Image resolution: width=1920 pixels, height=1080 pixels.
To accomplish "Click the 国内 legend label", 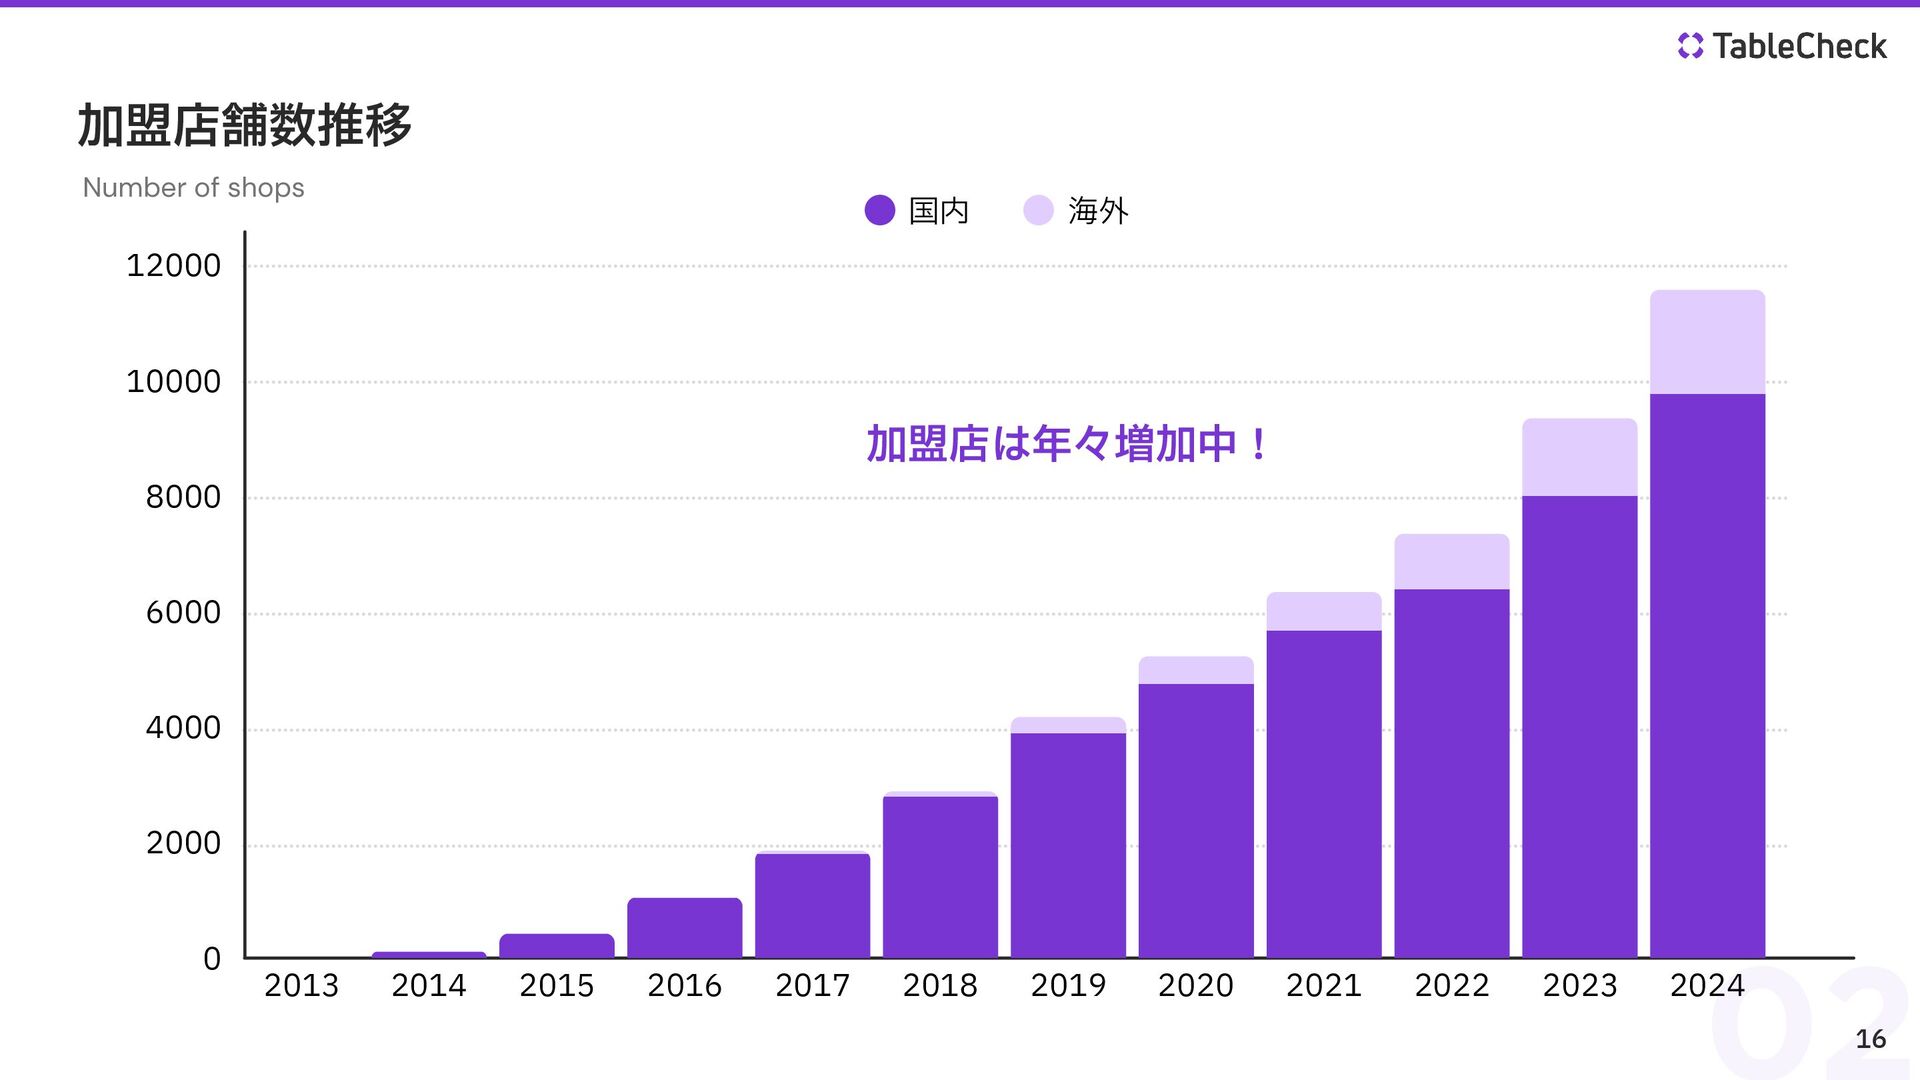I will [x=938, y=210].
